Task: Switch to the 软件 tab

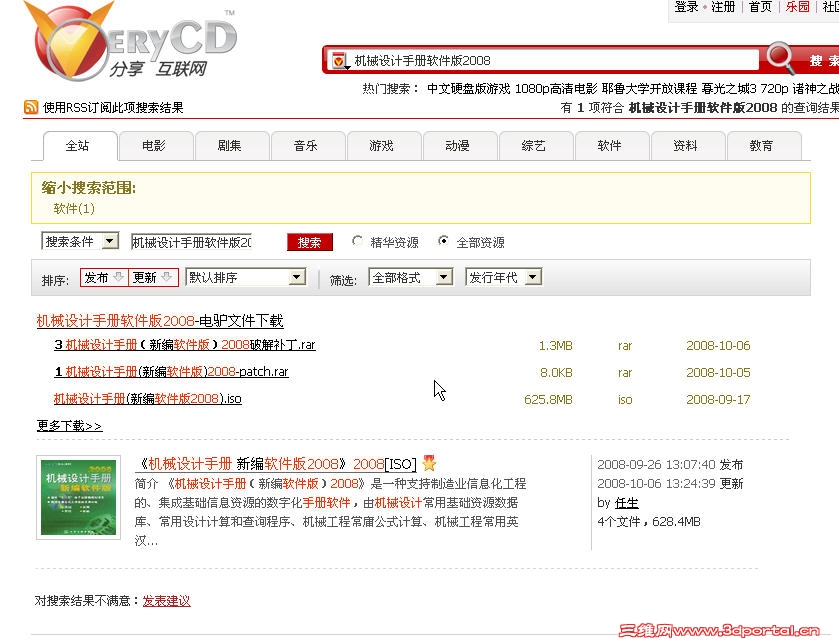Action: click(x=611, y=145)
